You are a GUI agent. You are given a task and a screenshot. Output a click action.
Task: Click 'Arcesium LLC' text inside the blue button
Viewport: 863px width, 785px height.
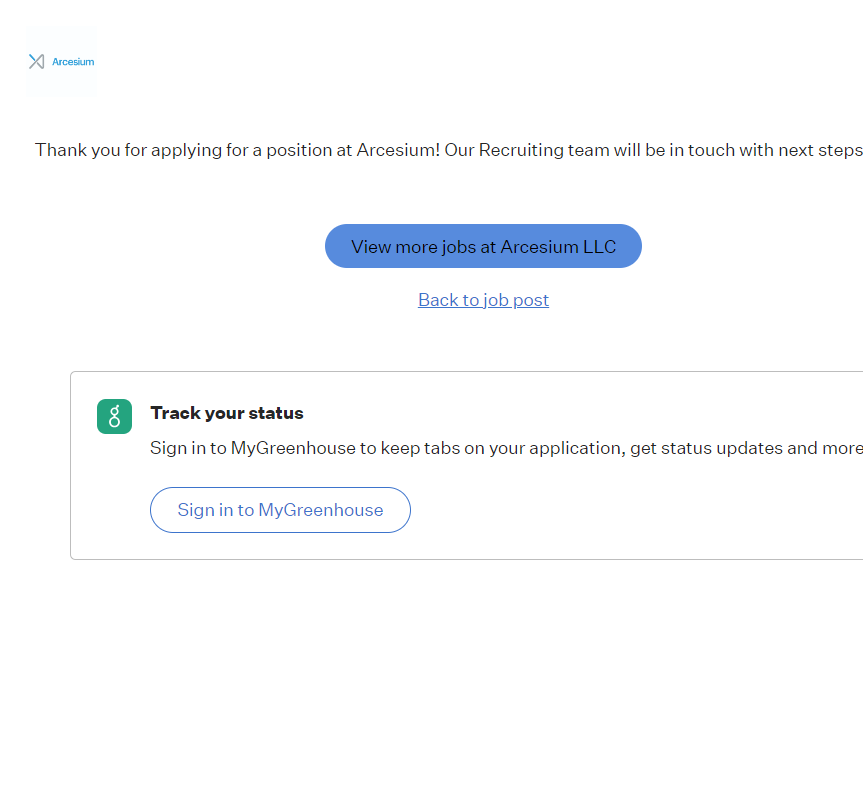pos(558,247)
